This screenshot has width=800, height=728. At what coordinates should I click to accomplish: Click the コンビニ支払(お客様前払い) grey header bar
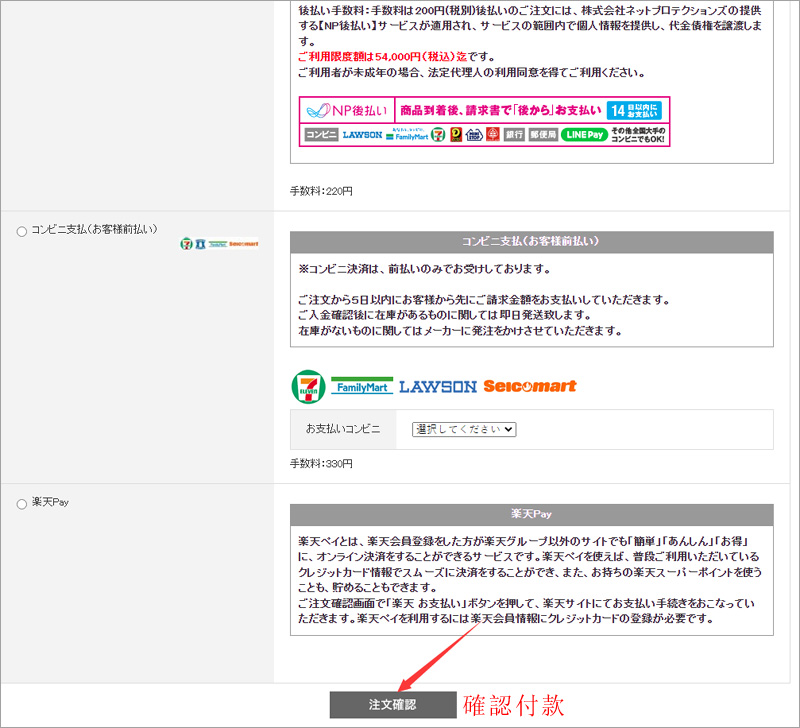531,242
